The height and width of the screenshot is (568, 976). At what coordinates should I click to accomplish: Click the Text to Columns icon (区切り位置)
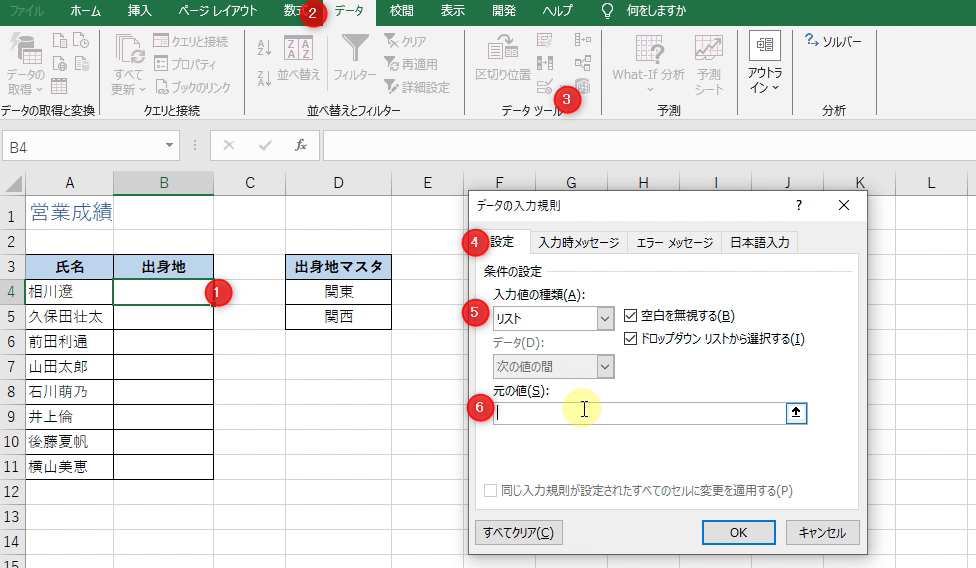(x=503, y=50)
